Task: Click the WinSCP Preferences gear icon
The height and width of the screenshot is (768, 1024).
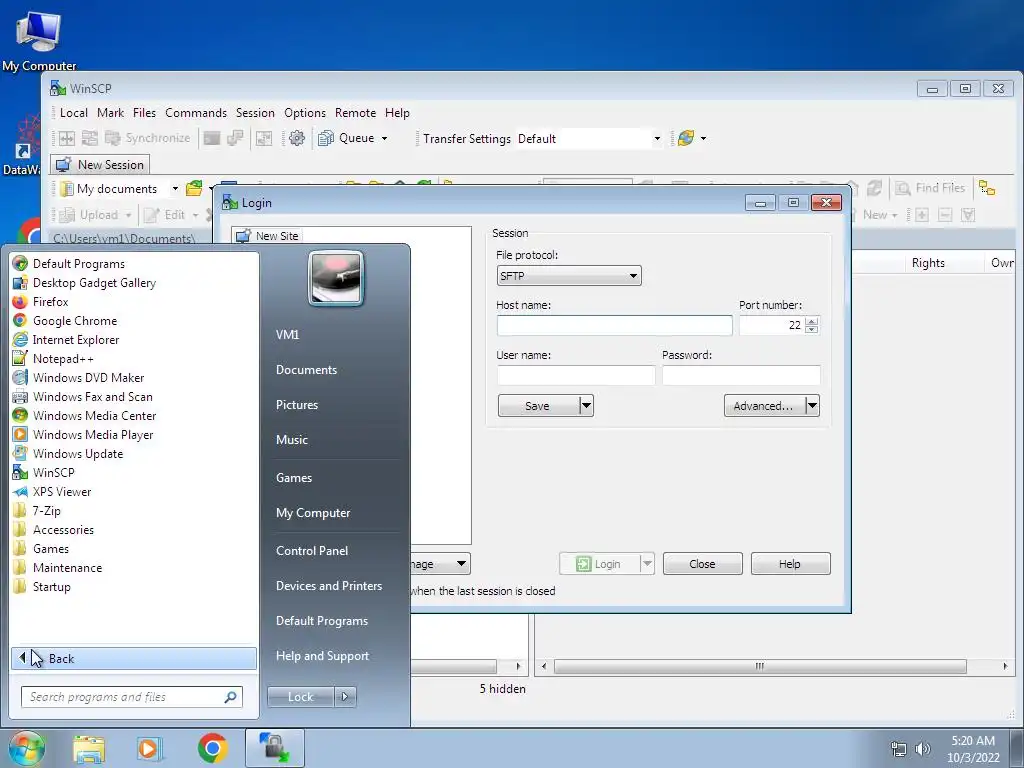Action: click(296, 138)
